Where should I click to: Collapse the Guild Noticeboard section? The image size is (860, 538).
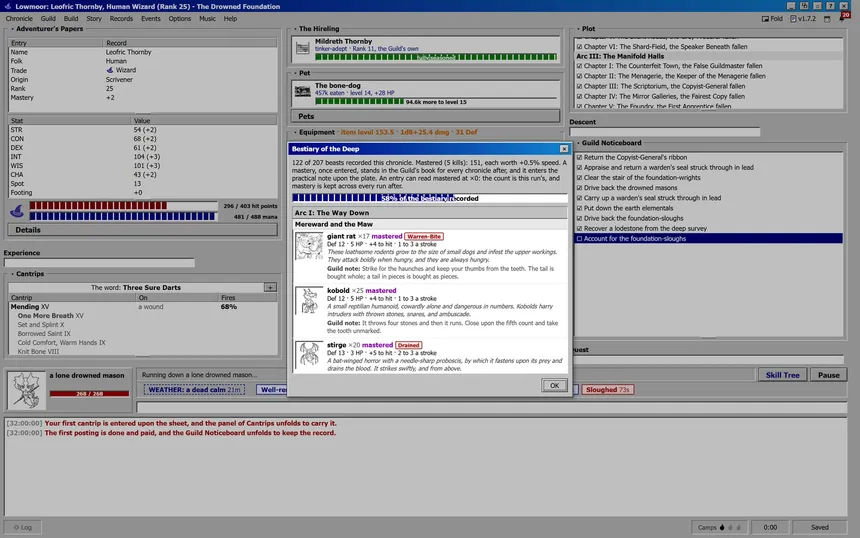[578, 143]
